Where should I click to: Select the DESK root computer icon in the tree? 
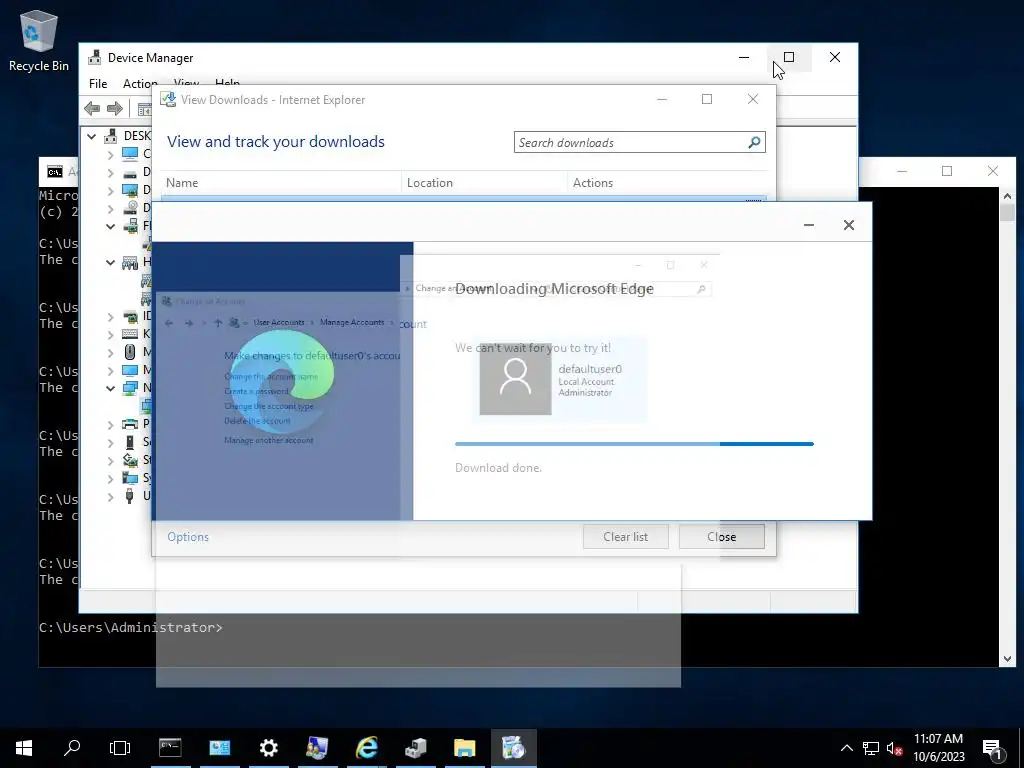[x=111, y=136]
